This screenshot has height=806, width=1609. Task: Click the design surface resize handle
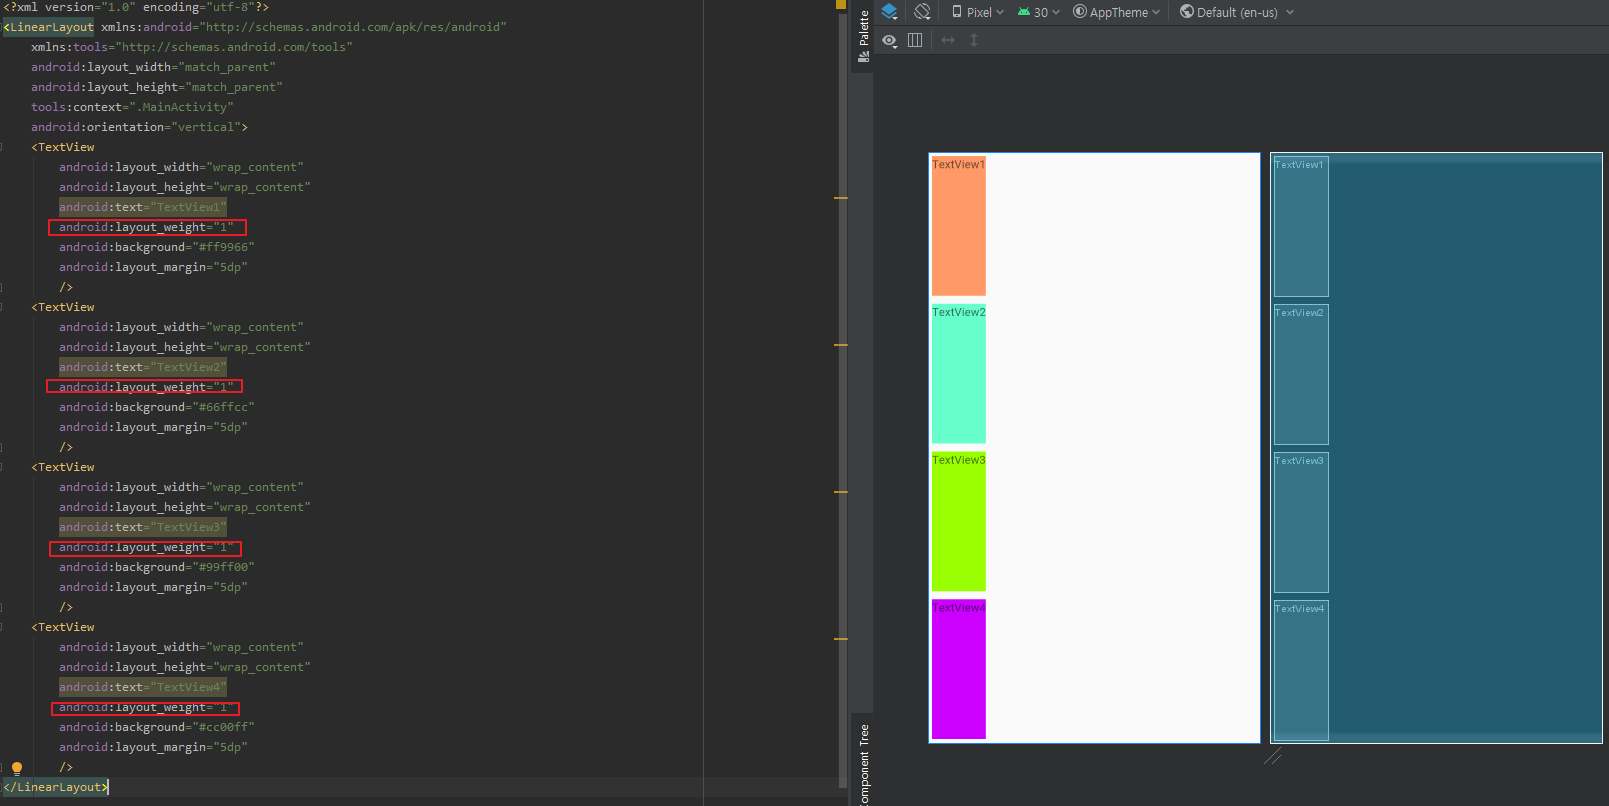tap(1273, 757)
